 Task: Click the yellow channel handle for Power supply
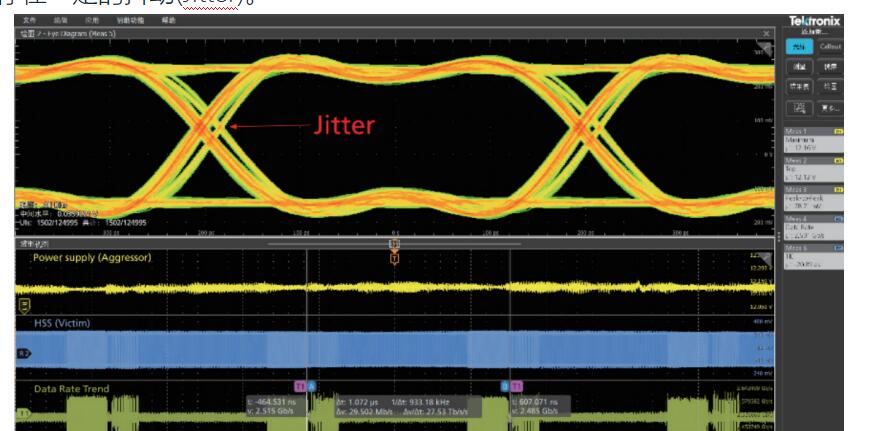[24, 306]
